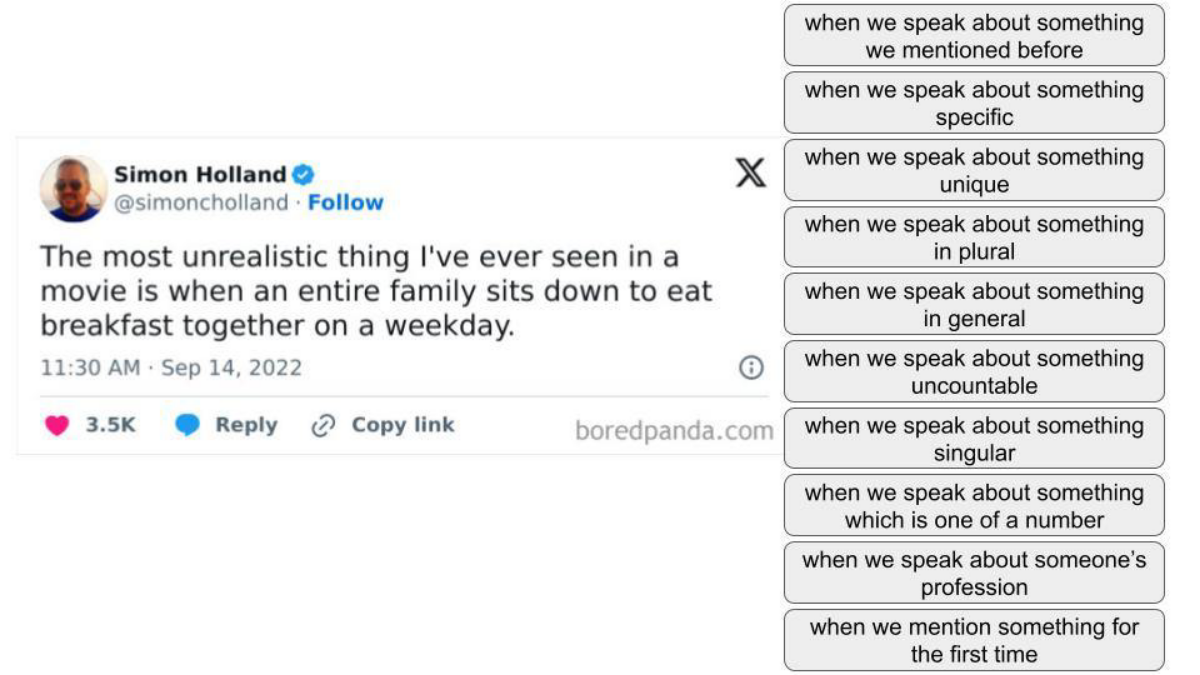Select 'something specific' card

[974, 103]
